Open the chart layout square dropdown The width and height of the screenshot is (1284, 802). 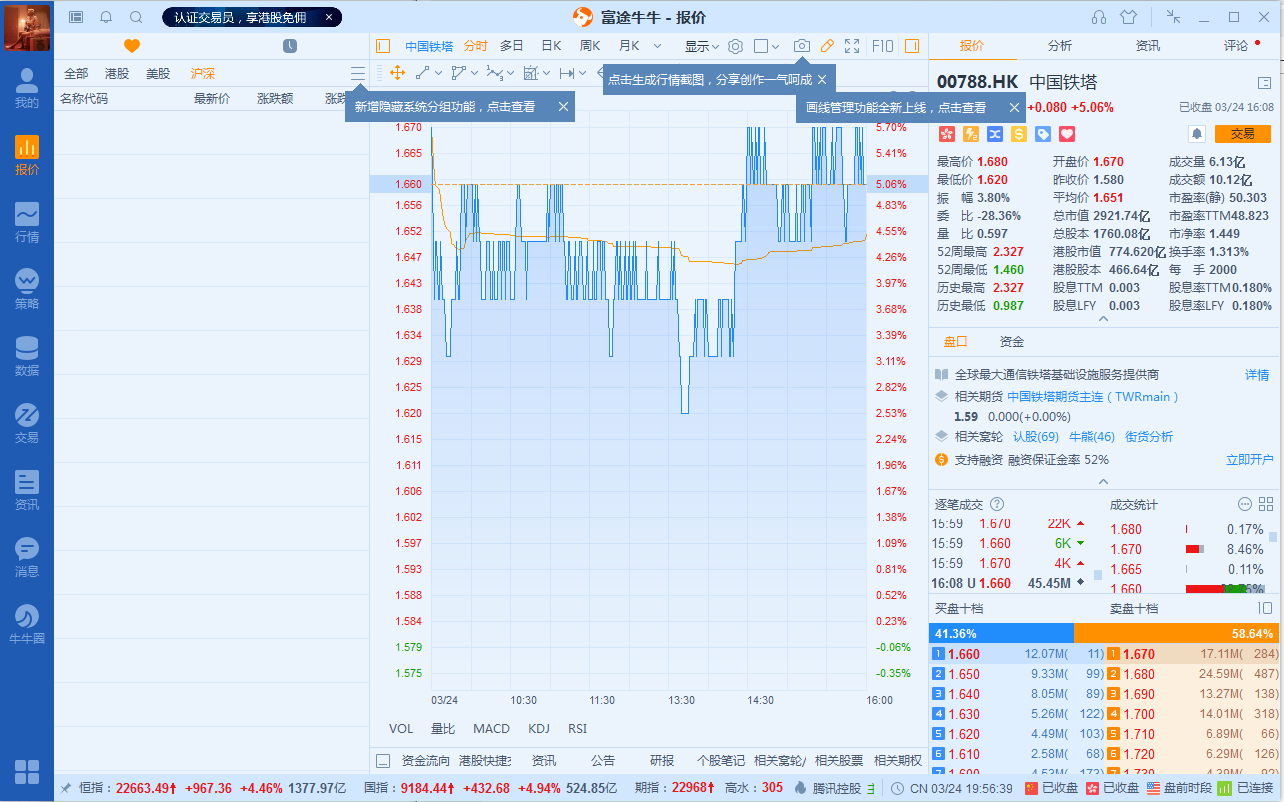click(766, 46)
